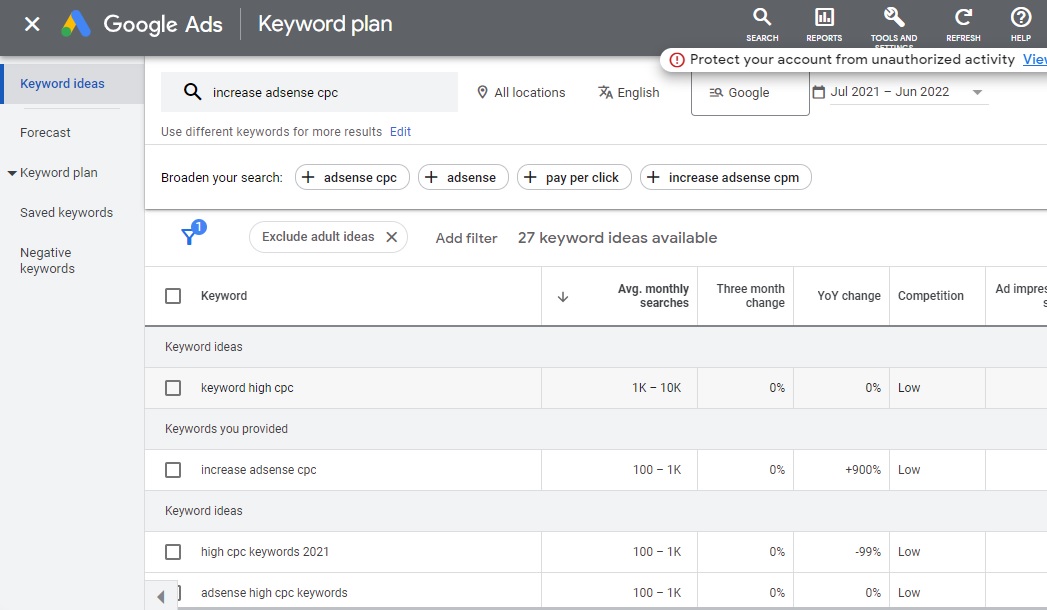Toggle the select-all Keyword header checkbox
The height and width of the screenshot is (610, 1047).
173,296
